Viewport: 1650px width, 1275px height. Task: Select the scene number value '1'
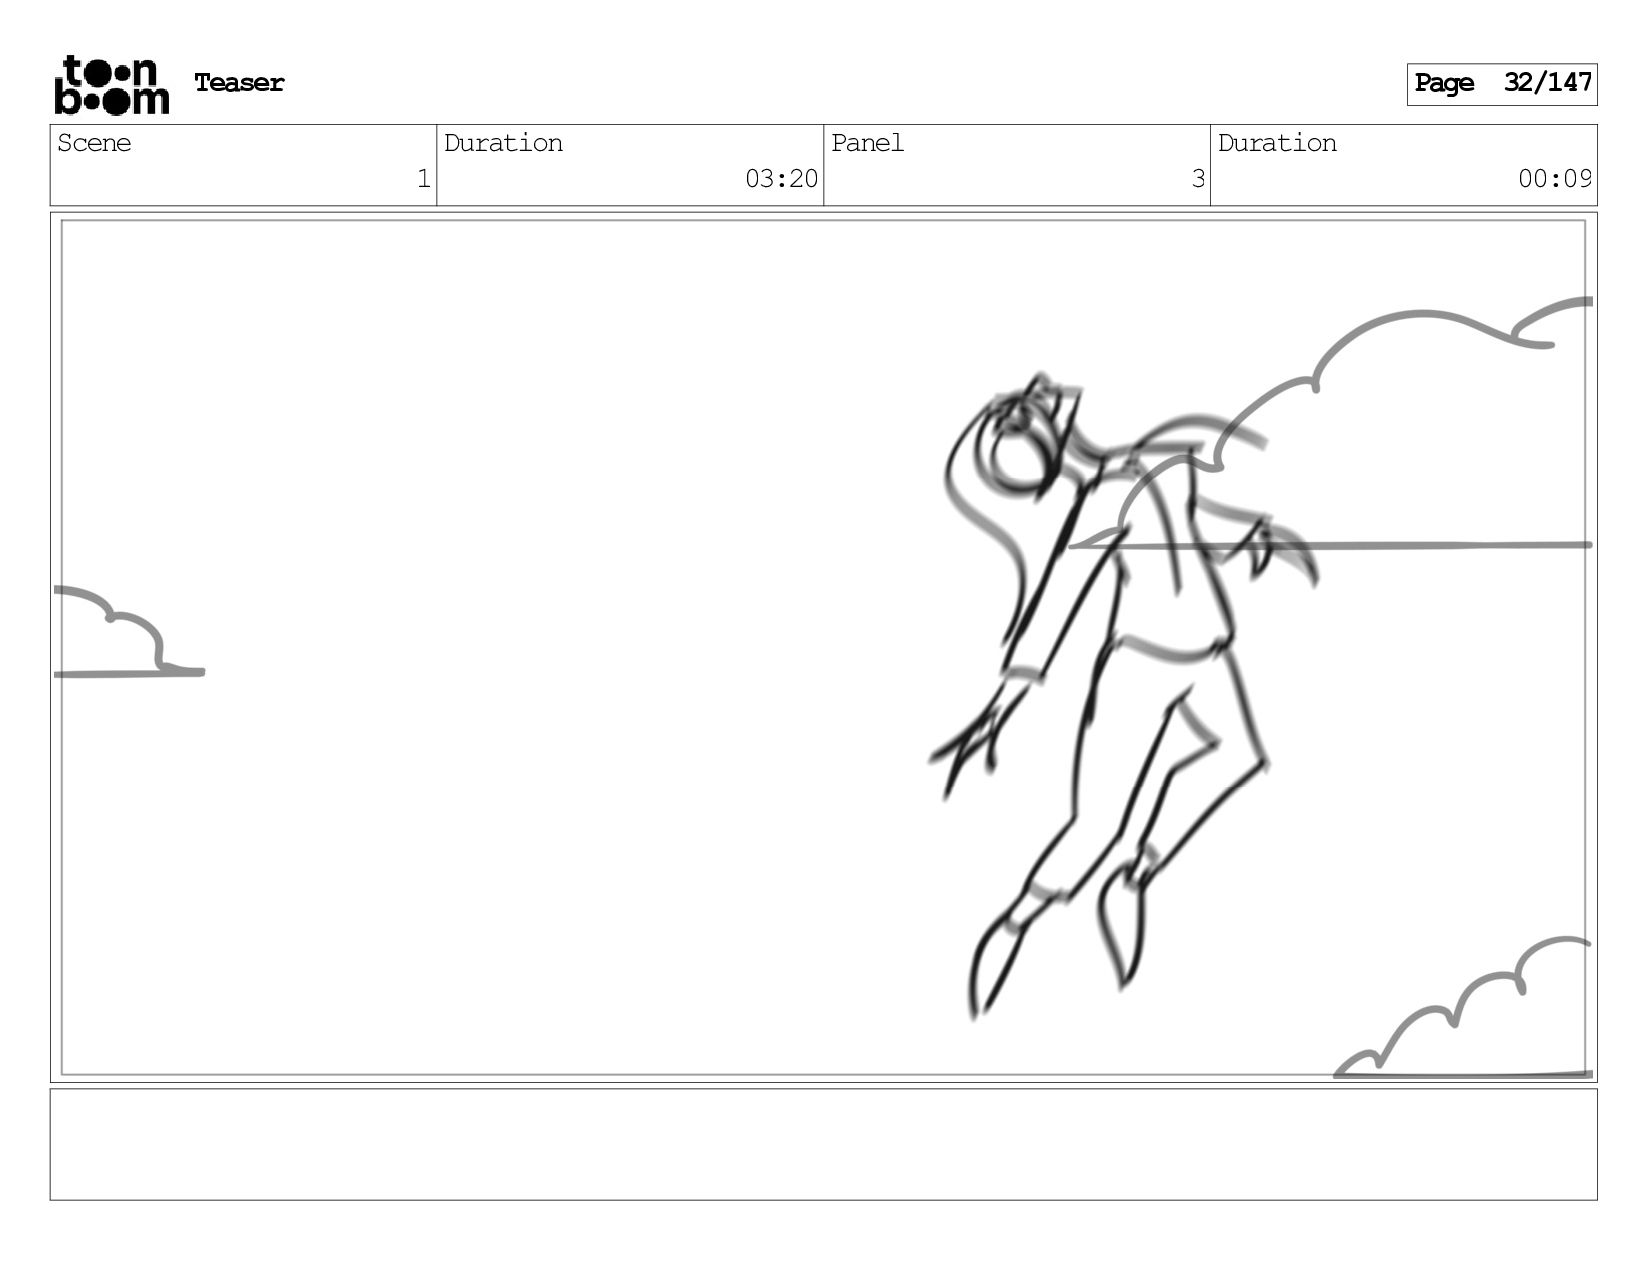coord(423,179)
